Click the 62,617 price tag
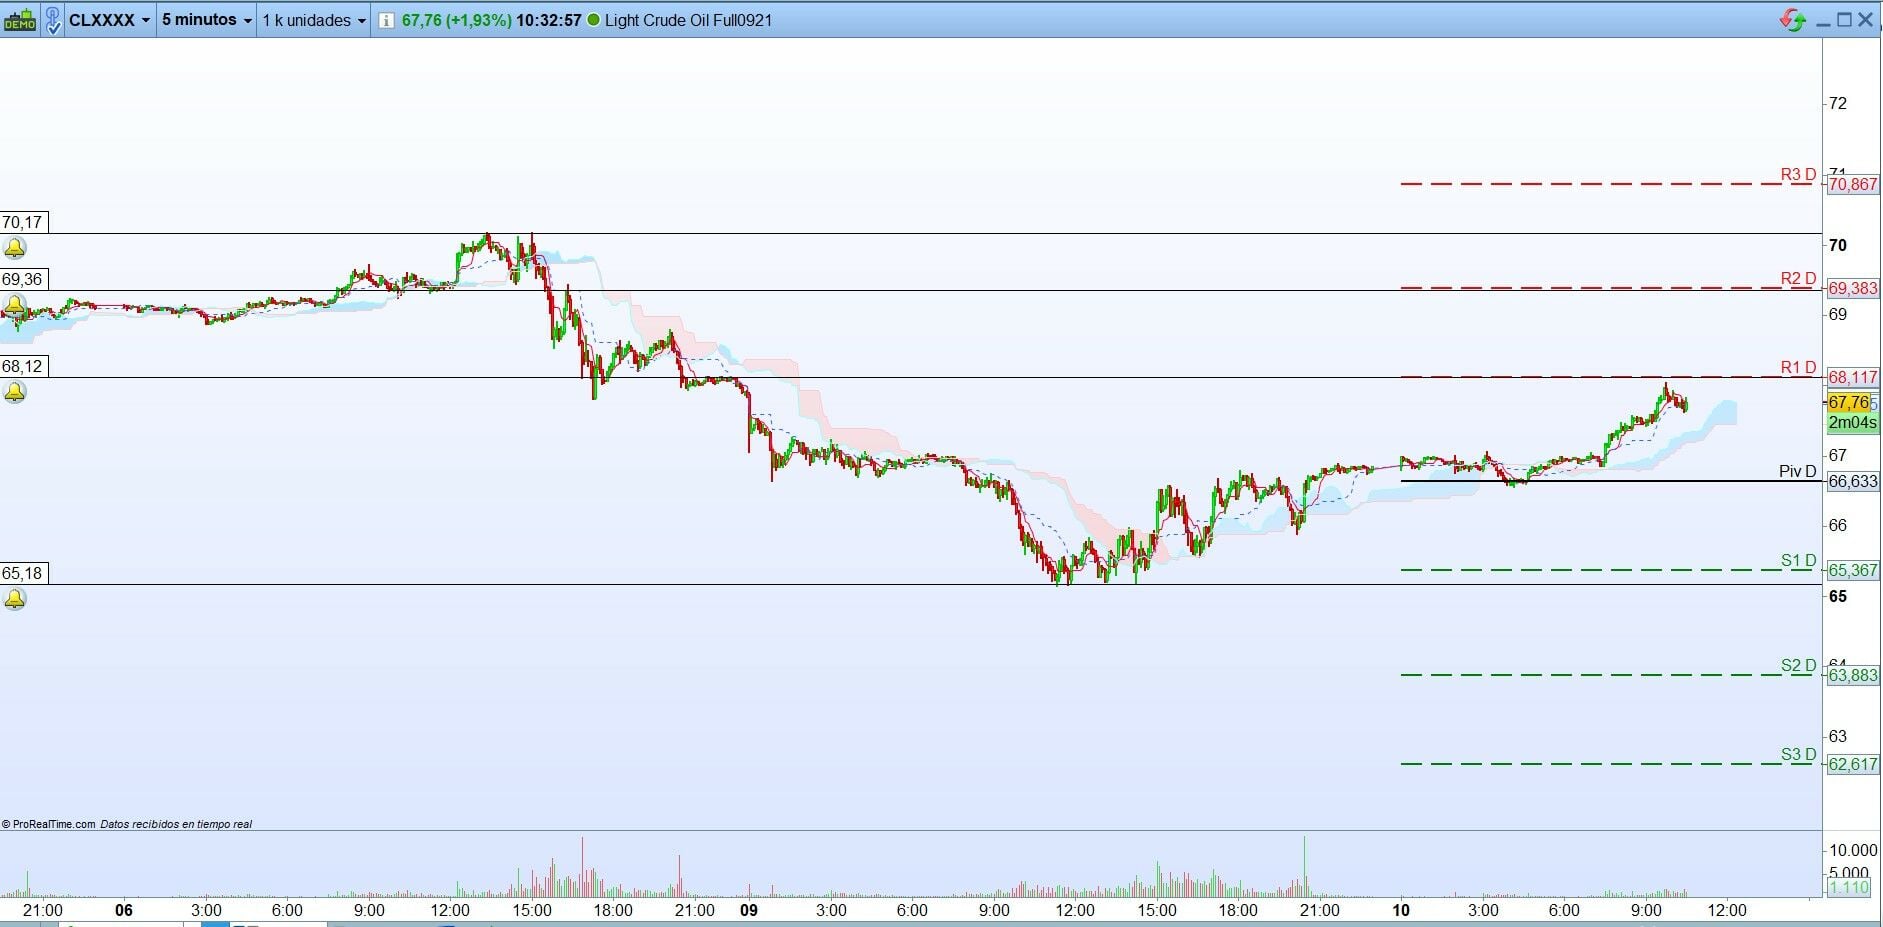1883x927 pixels. pyautogui.click(x=1853, y=764)
